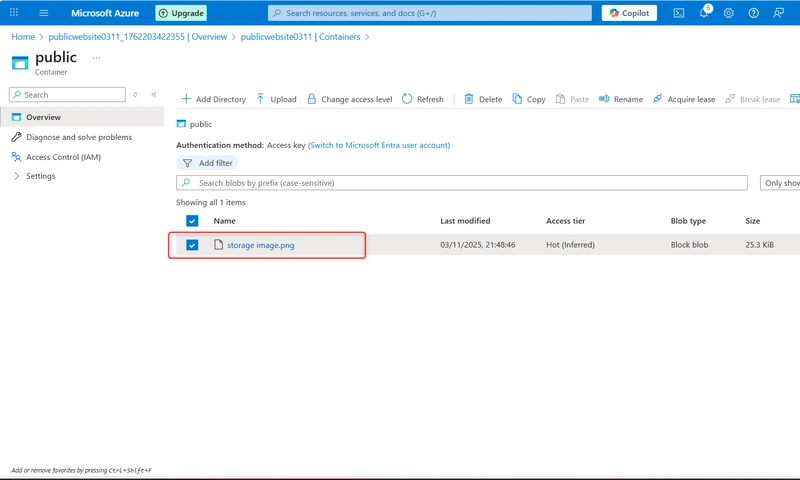Collapse the left sidebar menu
800x480 pixels.
(154, 94)
